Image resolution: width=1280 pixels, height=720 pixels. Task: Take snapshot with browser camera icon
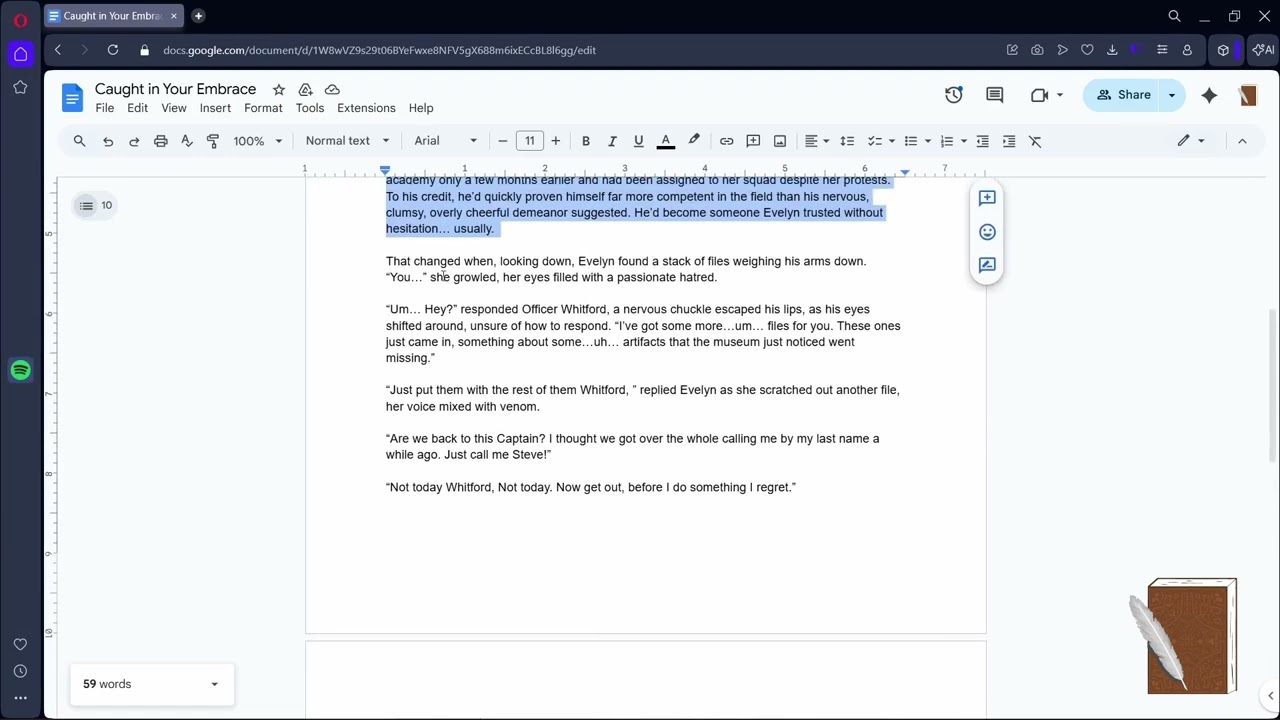pyautogui.click(x=1037, y=50)
